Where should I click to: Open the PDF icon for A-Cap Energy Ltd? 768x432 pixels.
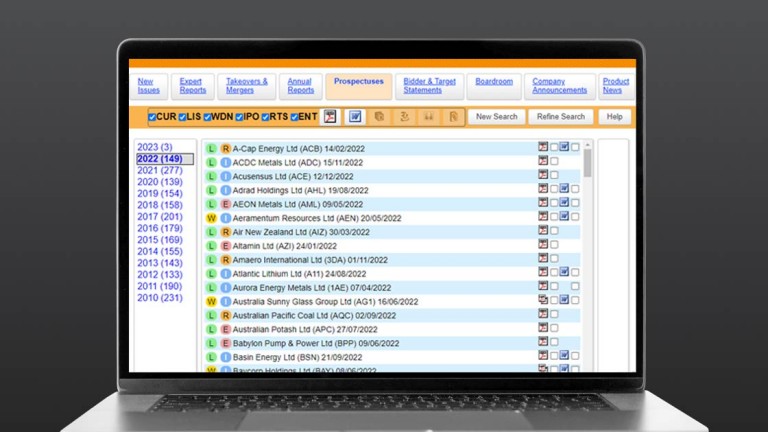coord(544,147)
